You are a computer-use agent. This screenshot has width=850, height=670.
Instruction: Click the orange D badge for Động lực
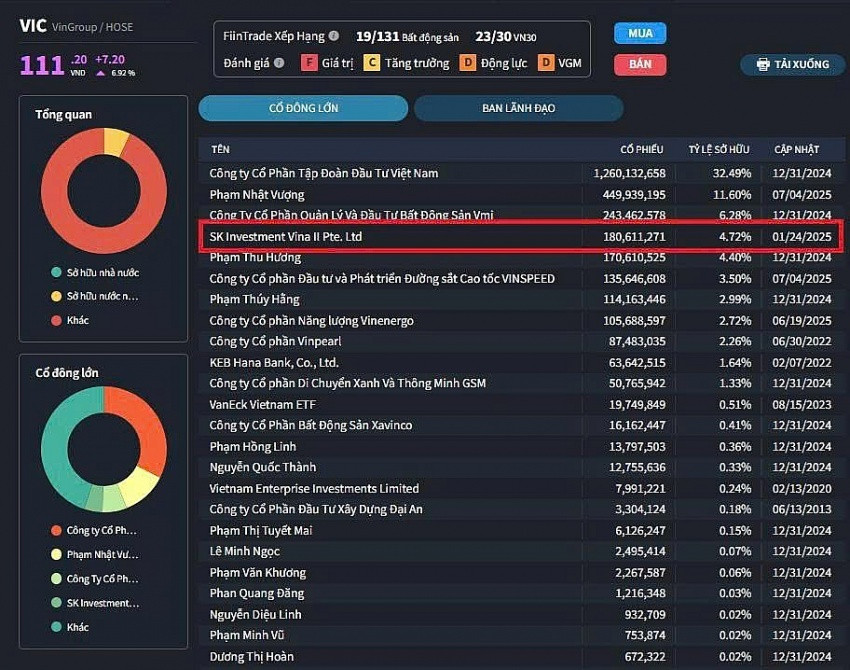tap(467, 63)
